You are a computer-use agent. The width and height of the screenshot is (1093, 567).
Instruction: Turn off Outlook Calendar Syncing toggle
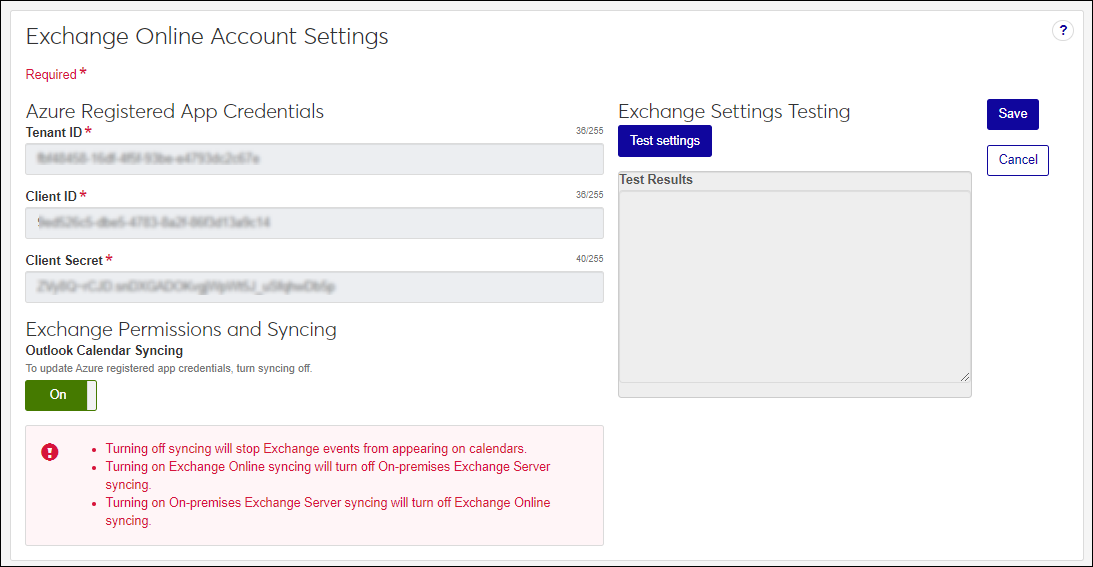coord(61,395)
